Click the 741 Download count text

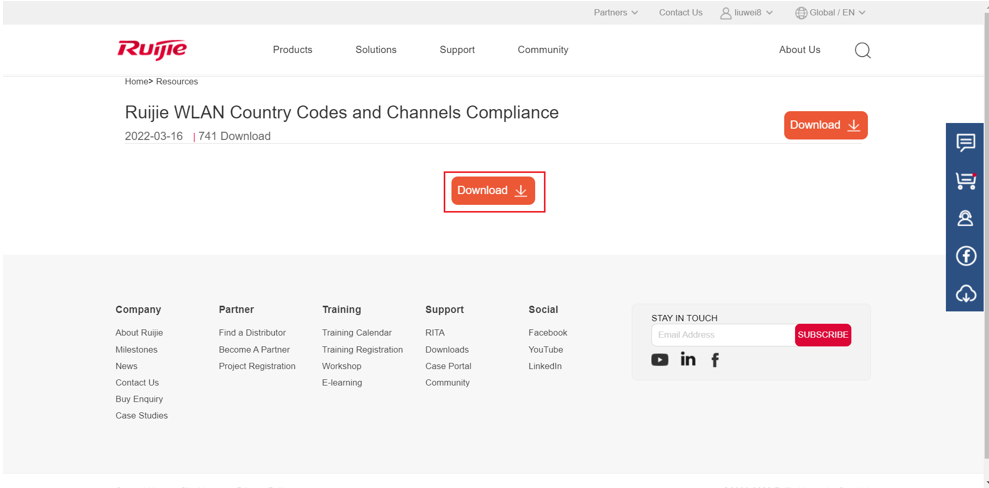point(235,136)
